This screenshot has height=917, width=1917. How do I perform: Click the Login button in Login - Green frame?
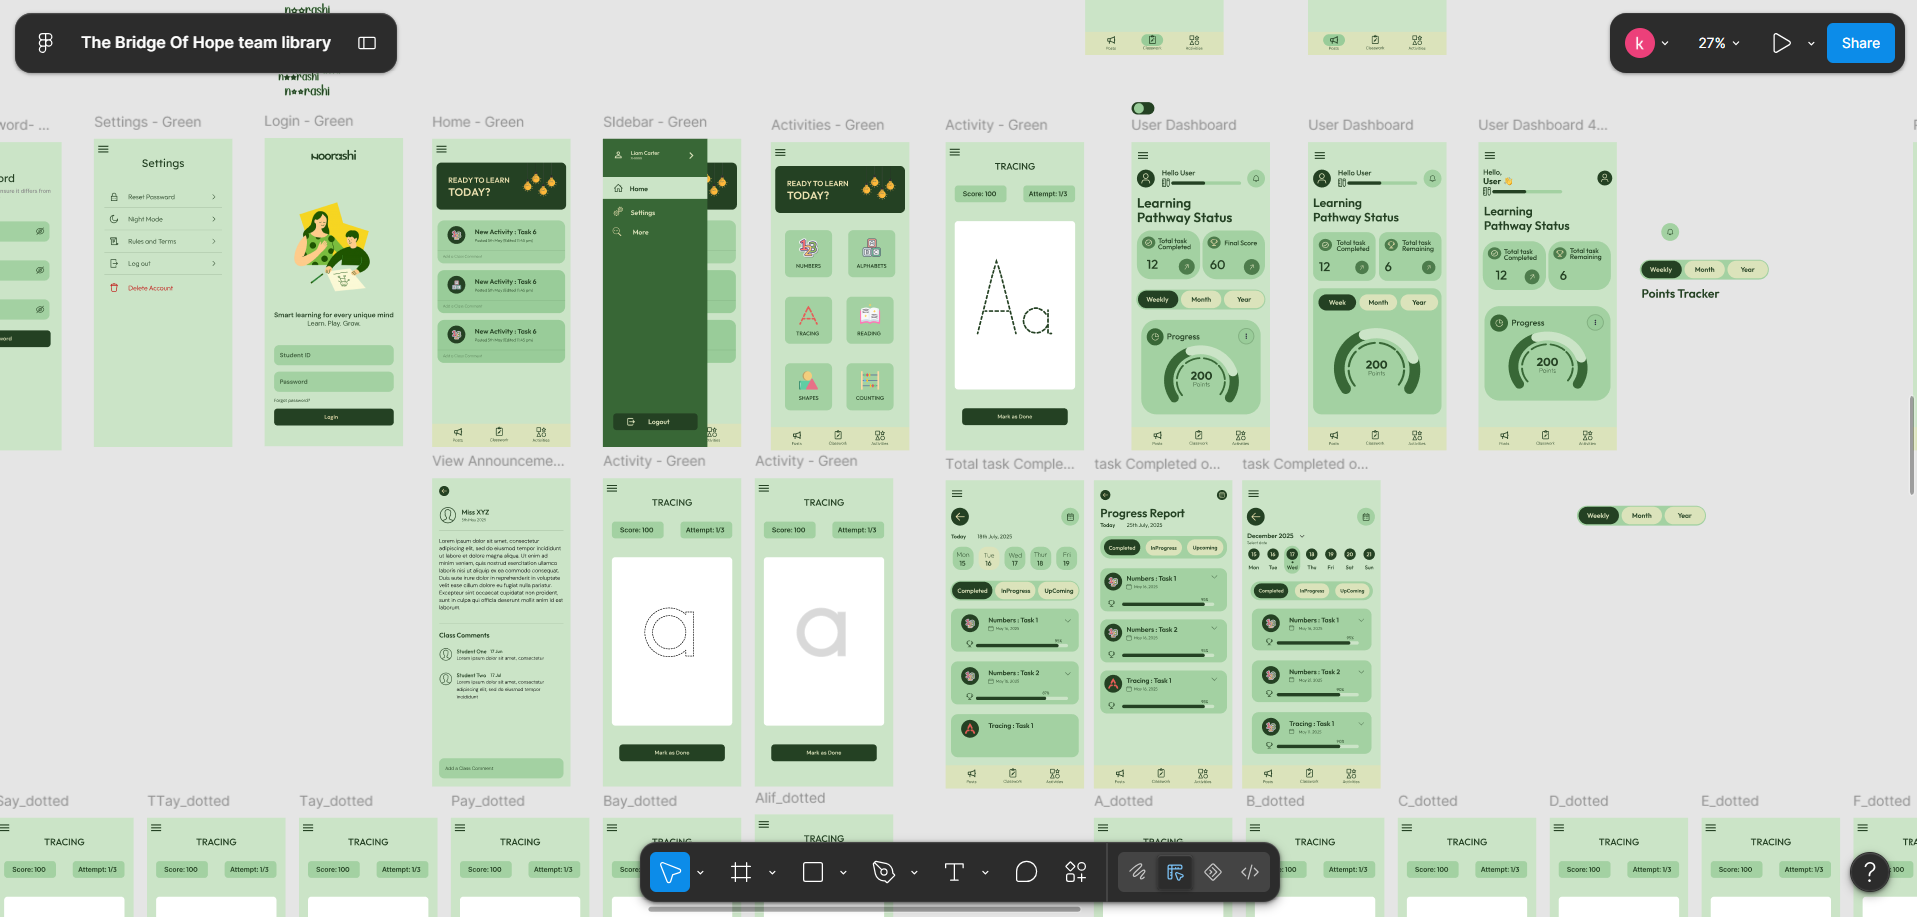(x=333, y=417)
